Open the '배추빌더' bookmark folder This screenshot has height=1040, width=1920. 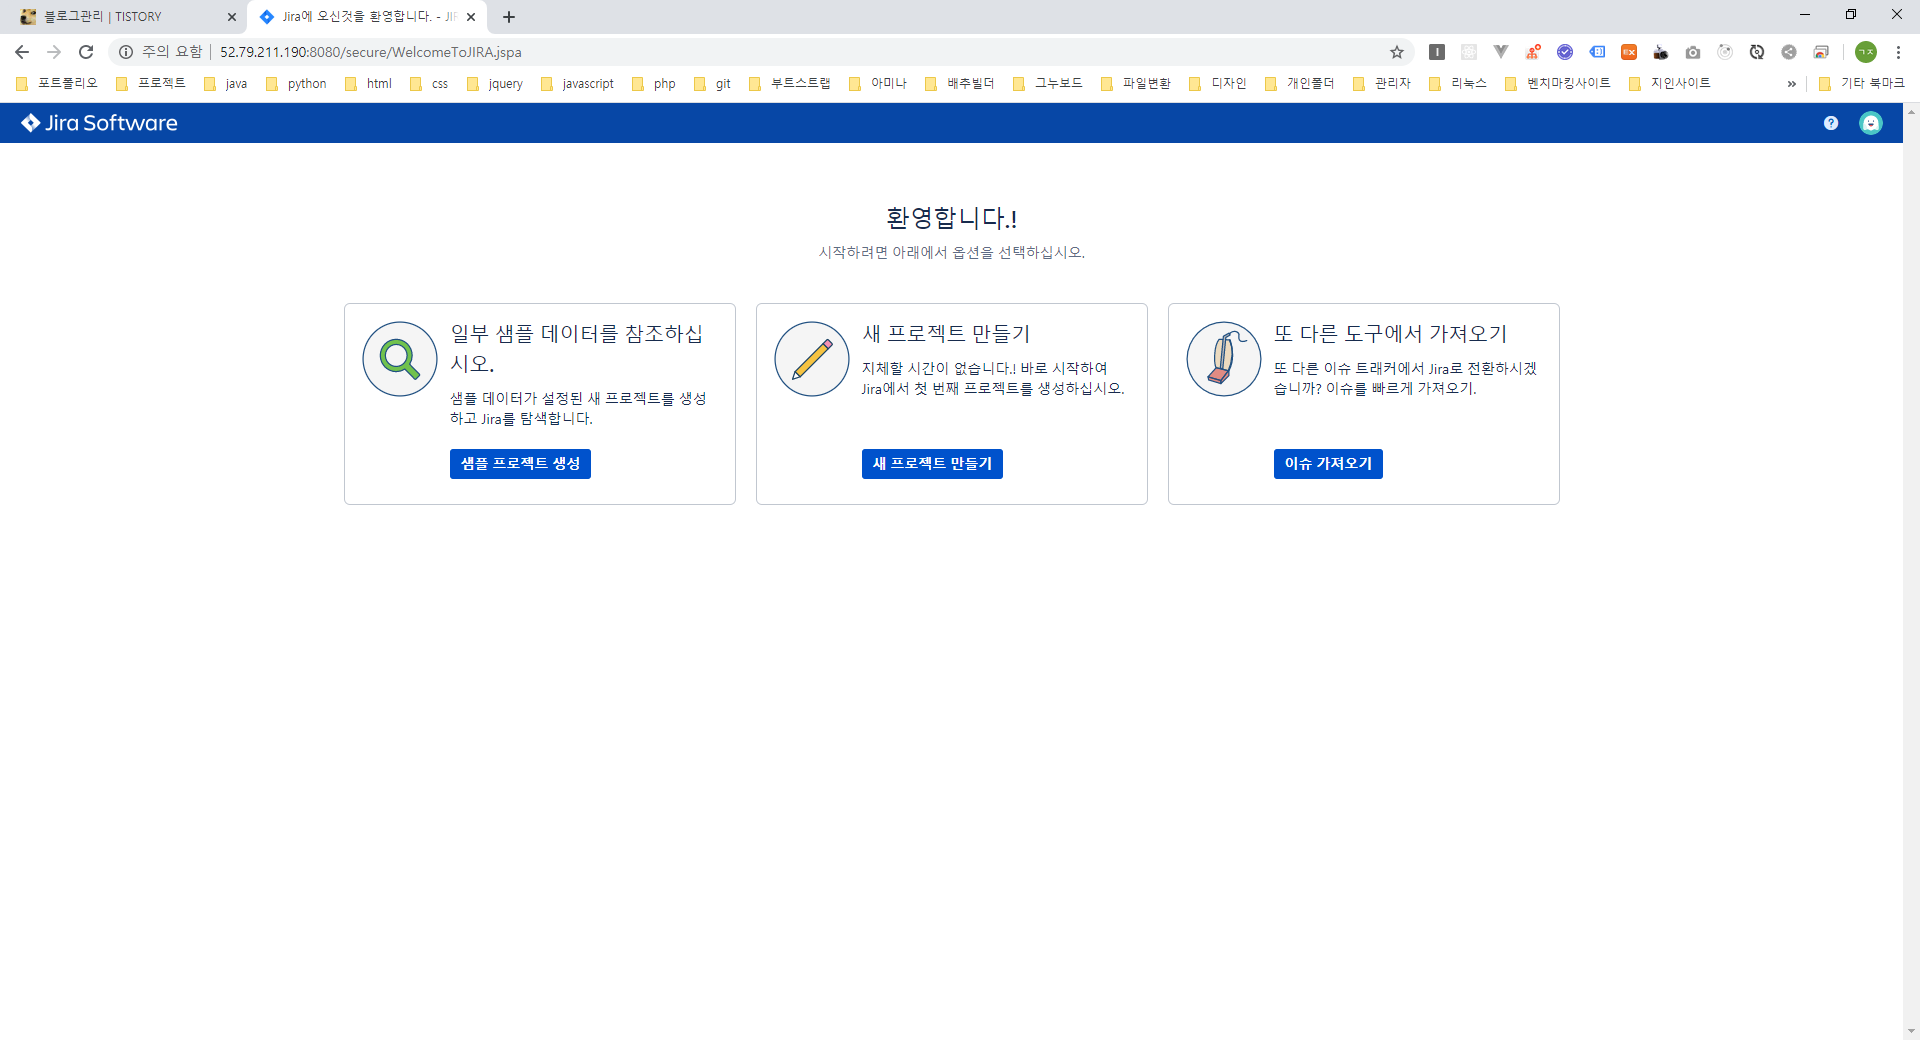pyautogui.click(x=960, y=84)
